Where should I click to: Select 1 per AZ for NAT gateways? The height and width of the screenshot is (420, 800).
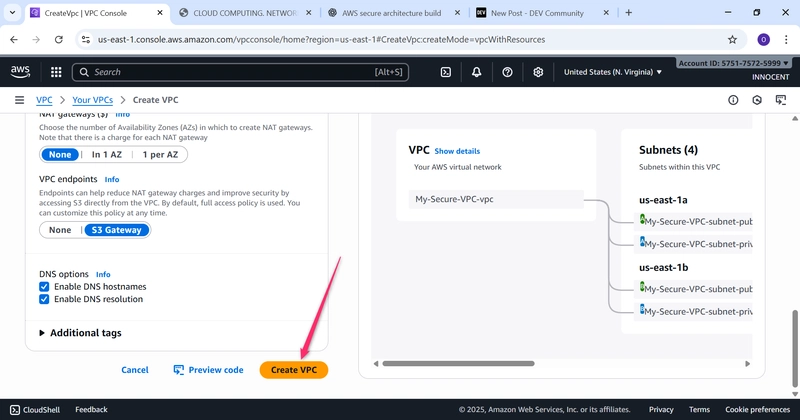[x=160, y=155]
